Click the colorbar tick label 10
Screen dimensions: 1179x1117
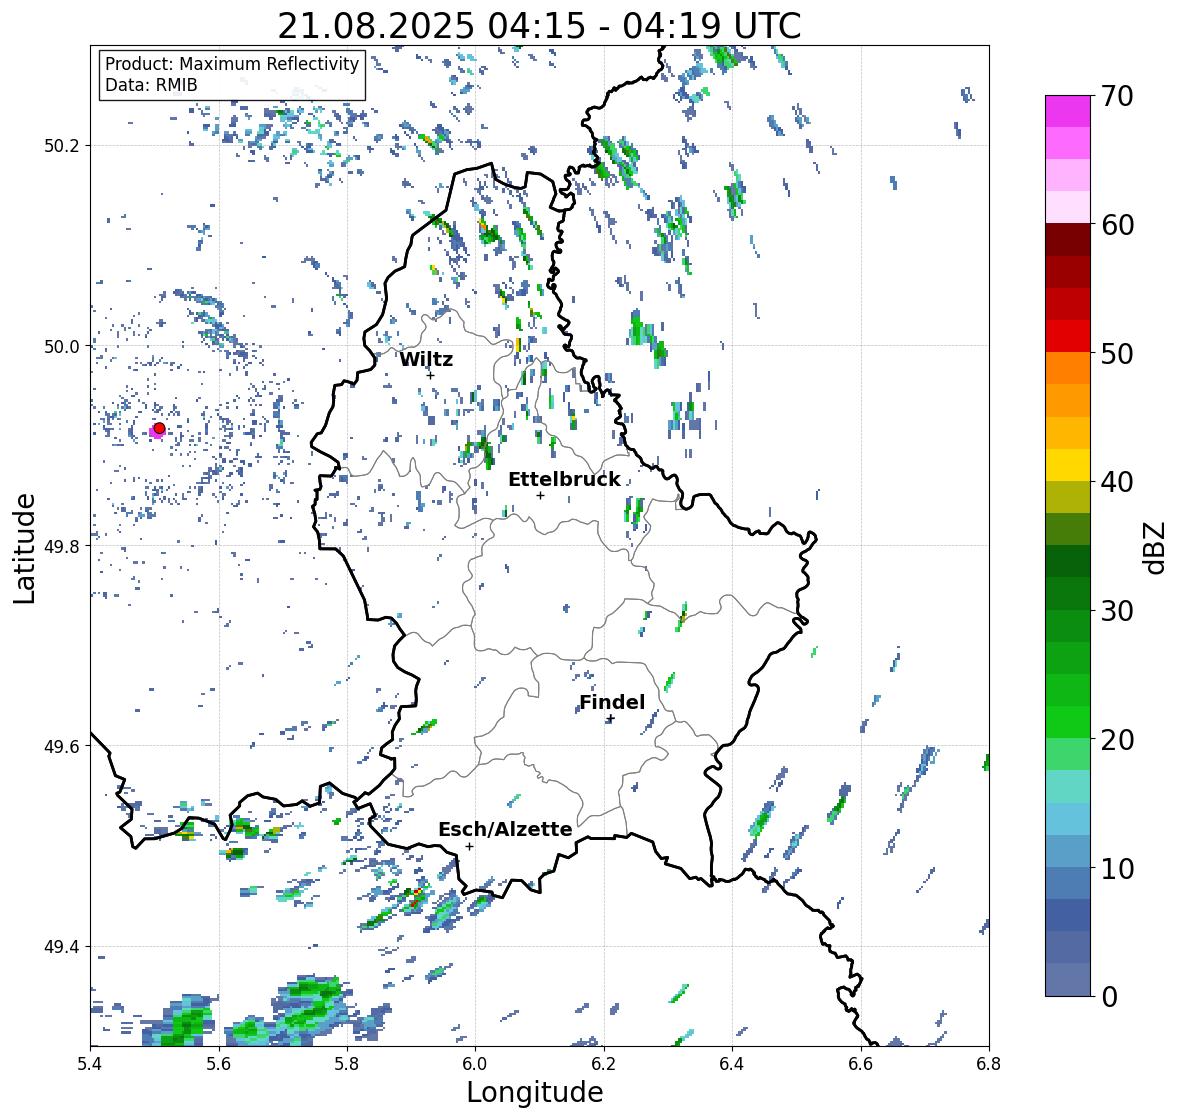pos(1117,868)
